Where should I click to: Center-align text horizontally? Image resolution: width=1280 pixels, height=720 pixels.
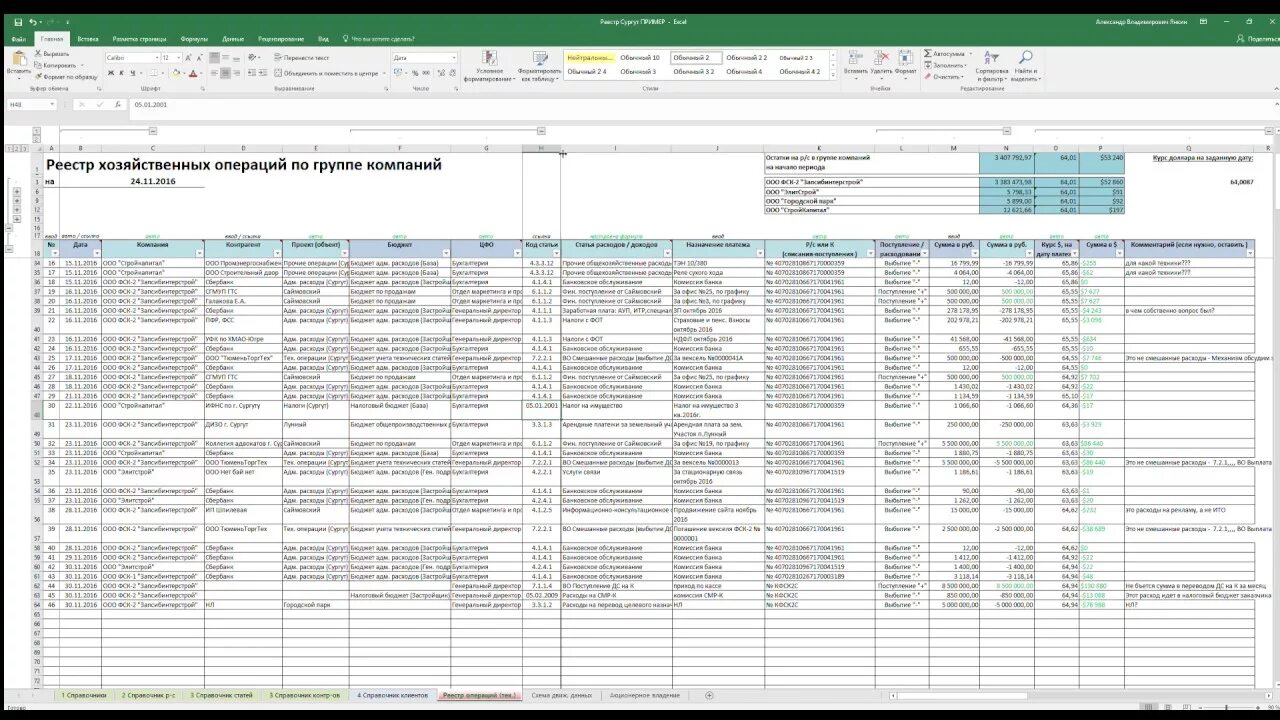[227, 73]
